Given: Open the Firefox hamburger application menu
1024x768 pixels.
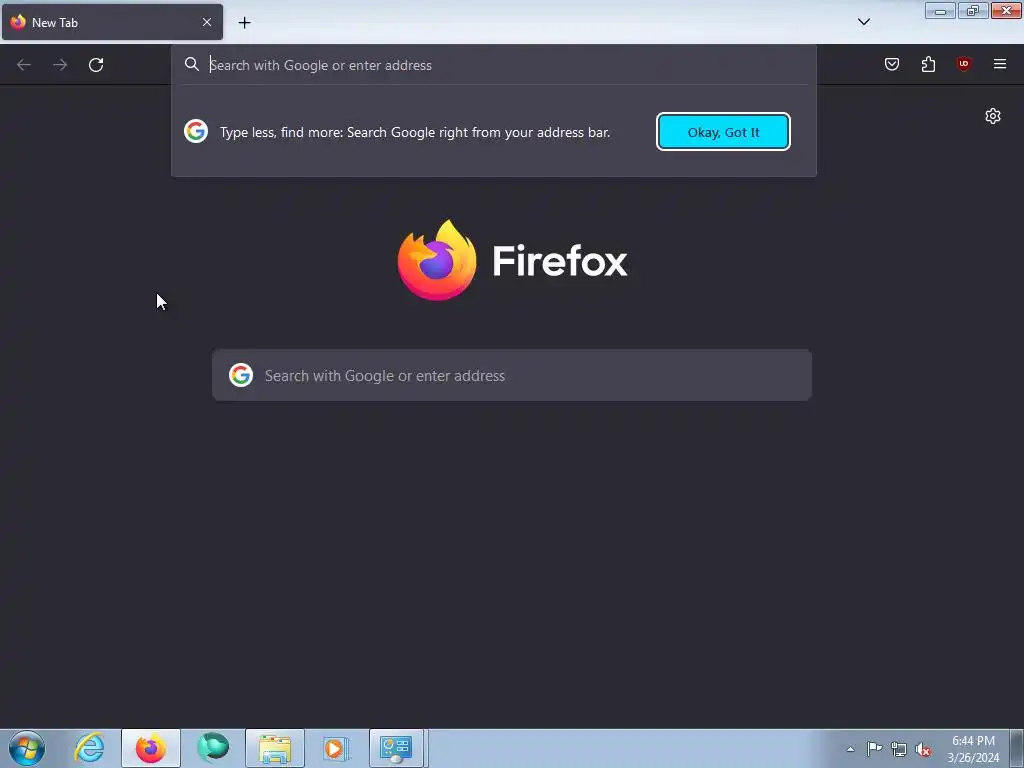Looking at the screenshot, I should coord(1000,64).
